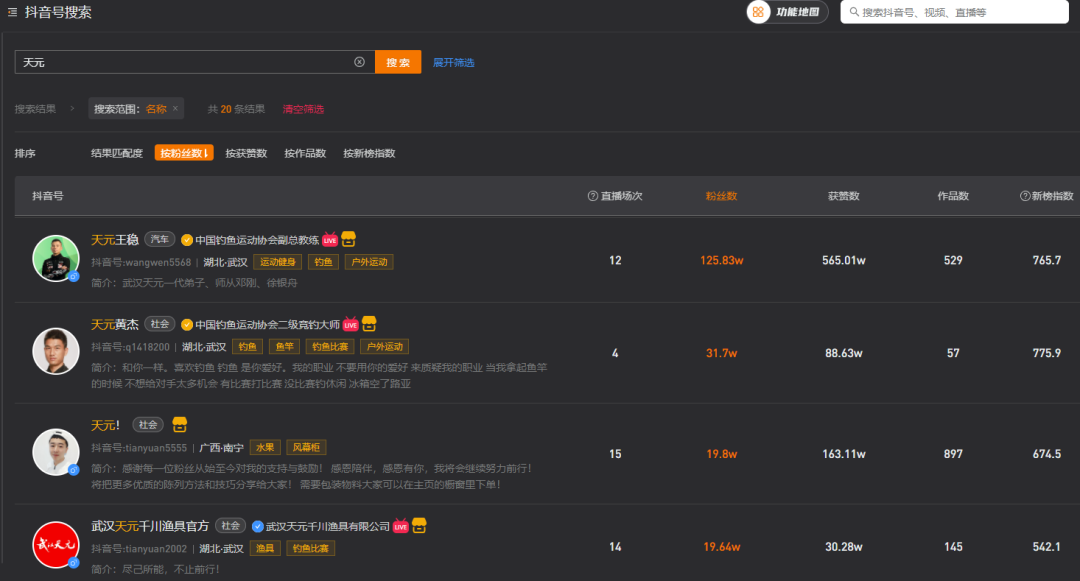
Task: Click the orange 搜索 button
Action: [x=398, y=62]
